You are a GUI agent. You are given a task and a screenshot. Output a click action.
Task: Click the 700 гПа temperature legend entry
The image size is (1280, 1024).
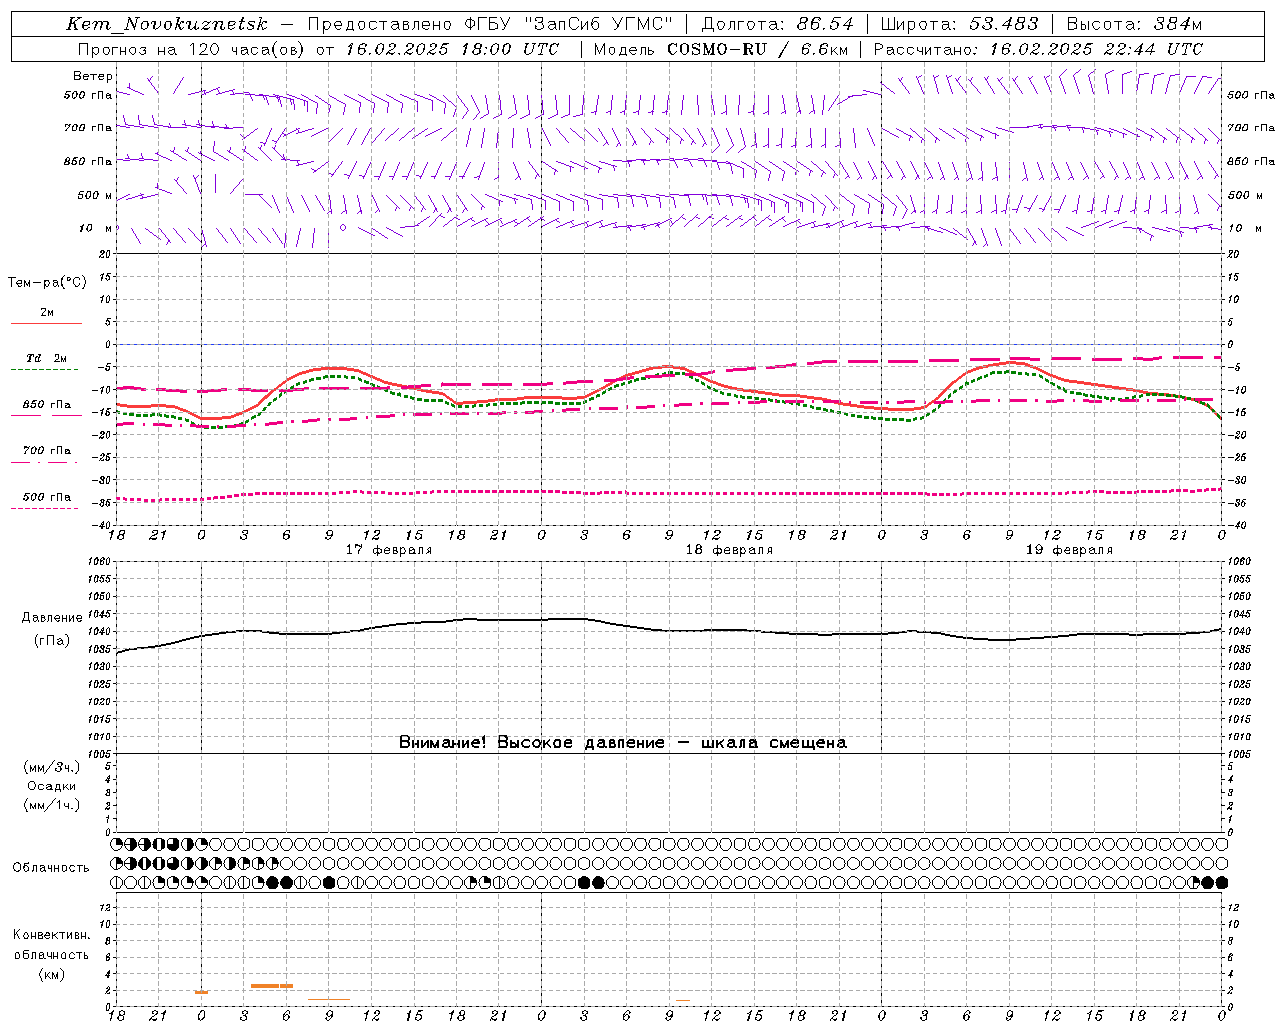[47, 450]
